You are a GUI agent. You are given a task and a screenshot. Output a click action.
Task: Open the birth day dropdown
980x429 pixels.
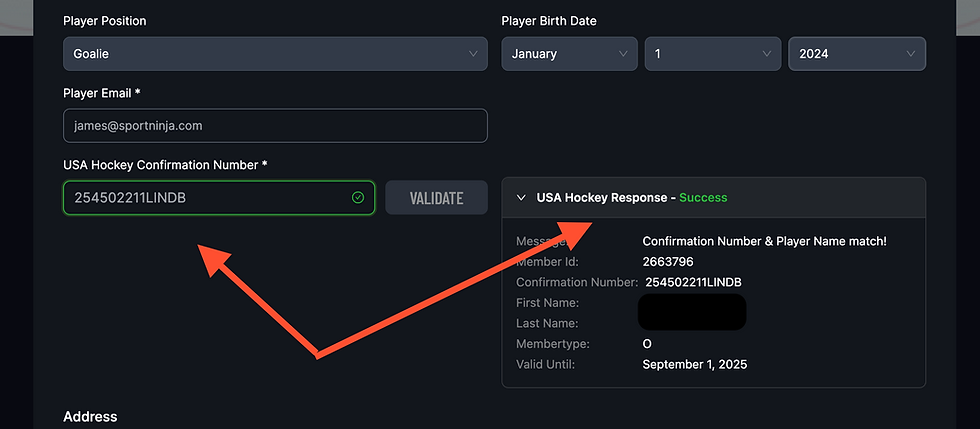pyautogui.click(x=712, y=54)
